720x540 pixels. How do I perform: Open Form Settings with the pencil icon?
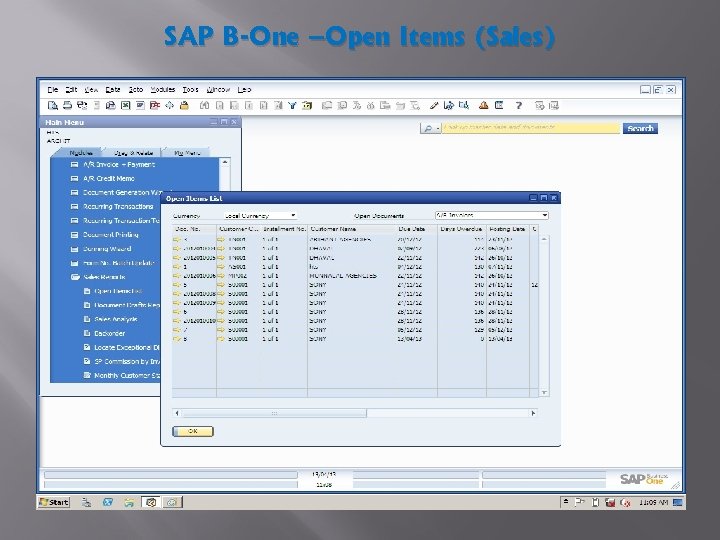coord(433,106)
